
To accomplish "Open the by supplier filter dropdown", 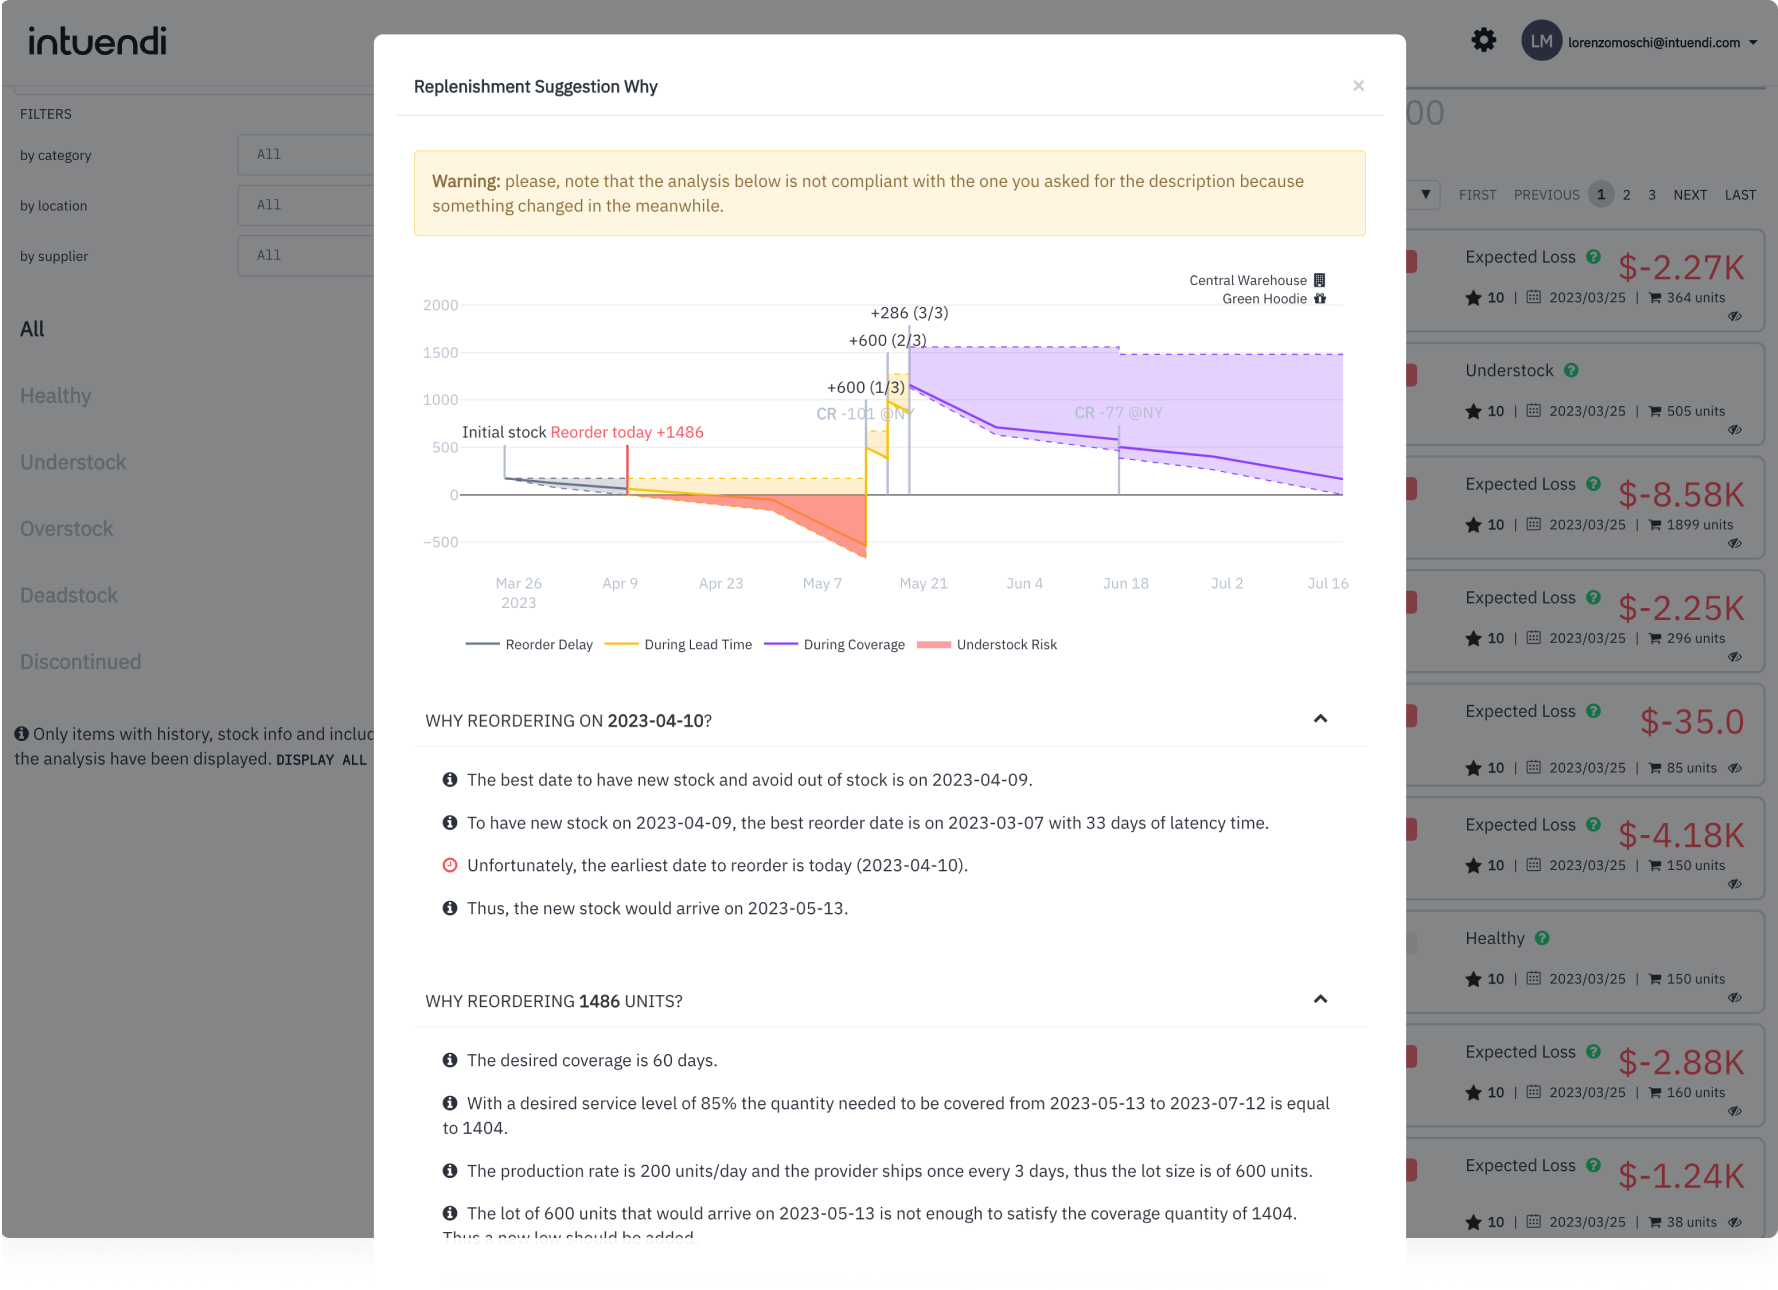I will [305, 256].
